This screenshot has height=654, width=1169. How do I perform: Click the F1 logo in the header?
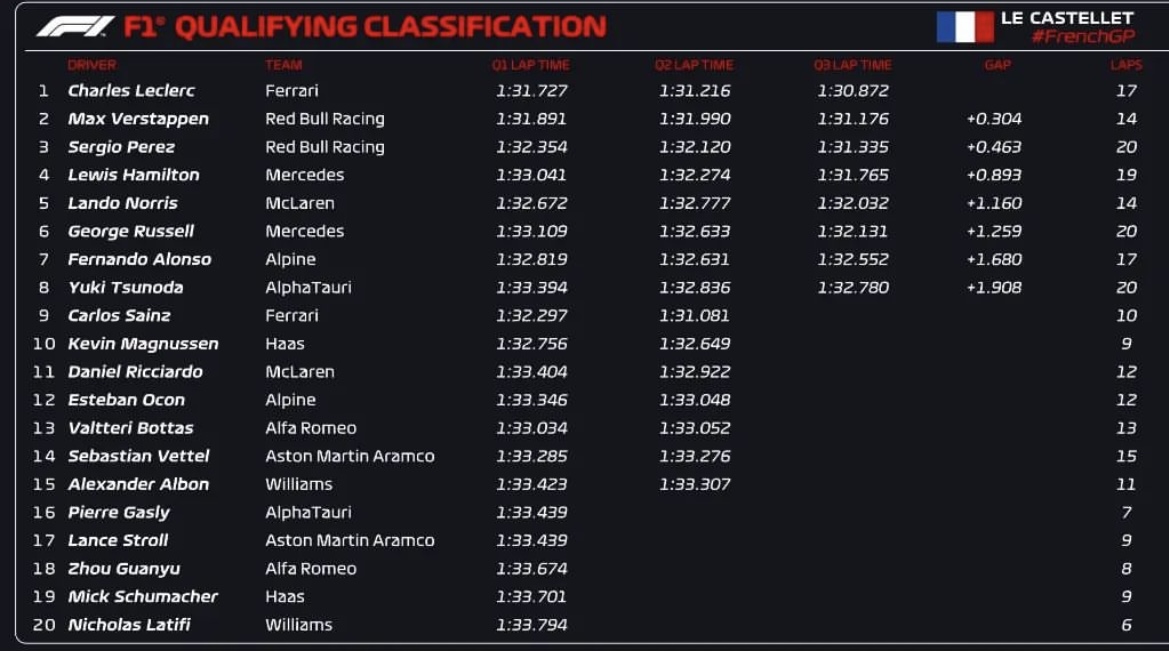pyautogui.click(x=75, y=27)
